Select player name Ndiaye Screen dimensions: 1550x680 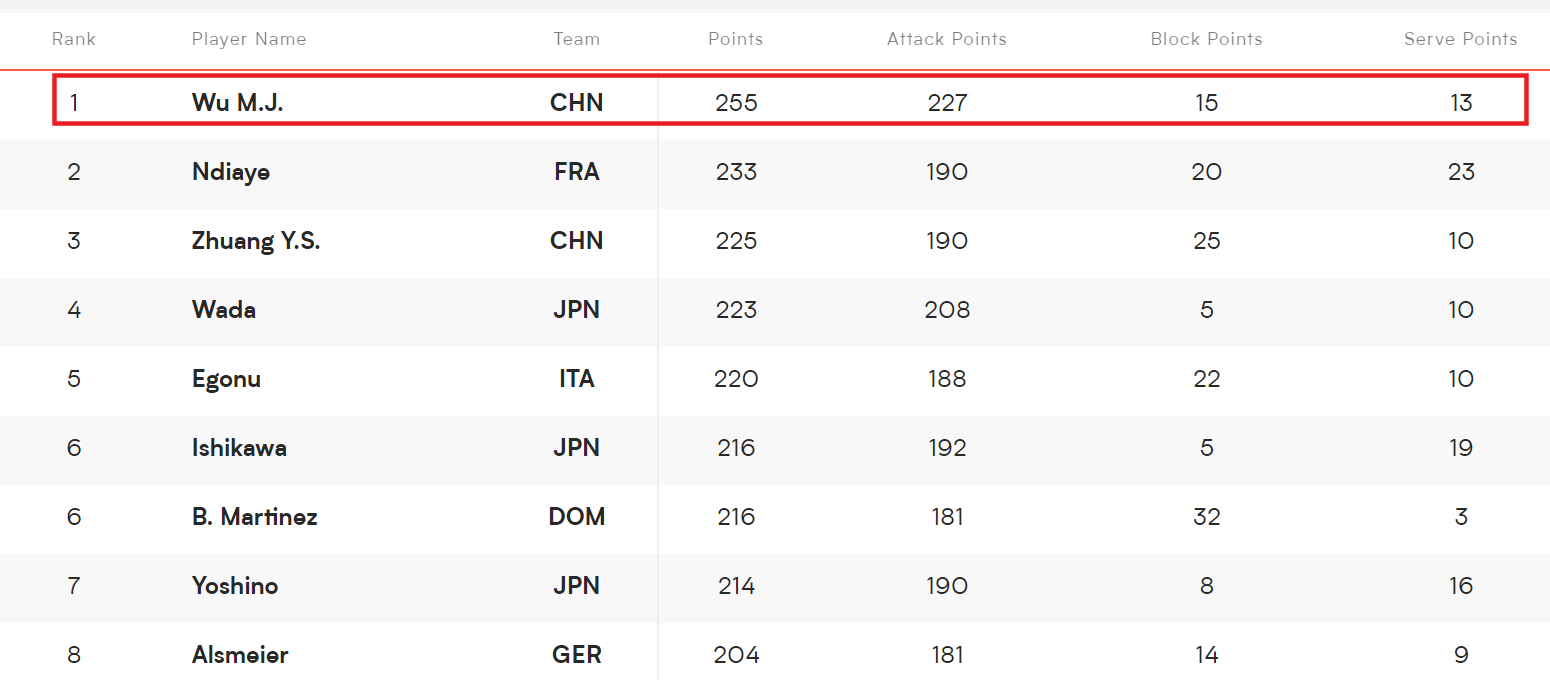pyautogui.click(x=231, y=172)
